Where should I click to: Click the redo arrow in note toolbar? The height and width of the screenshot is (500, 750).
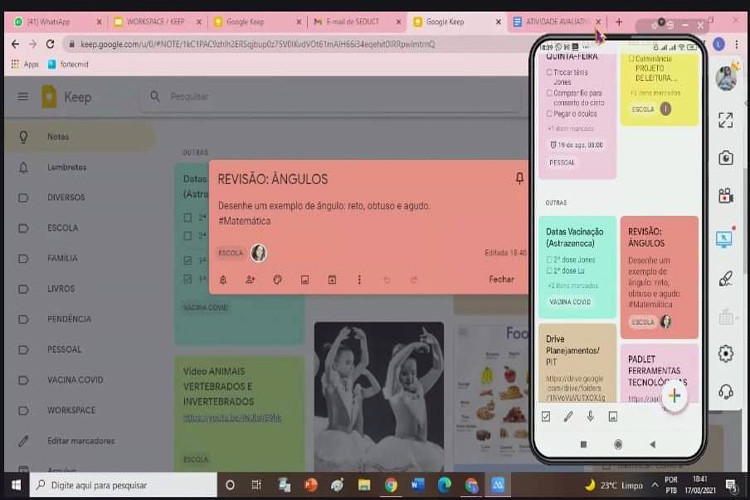[x=414, y=280]
